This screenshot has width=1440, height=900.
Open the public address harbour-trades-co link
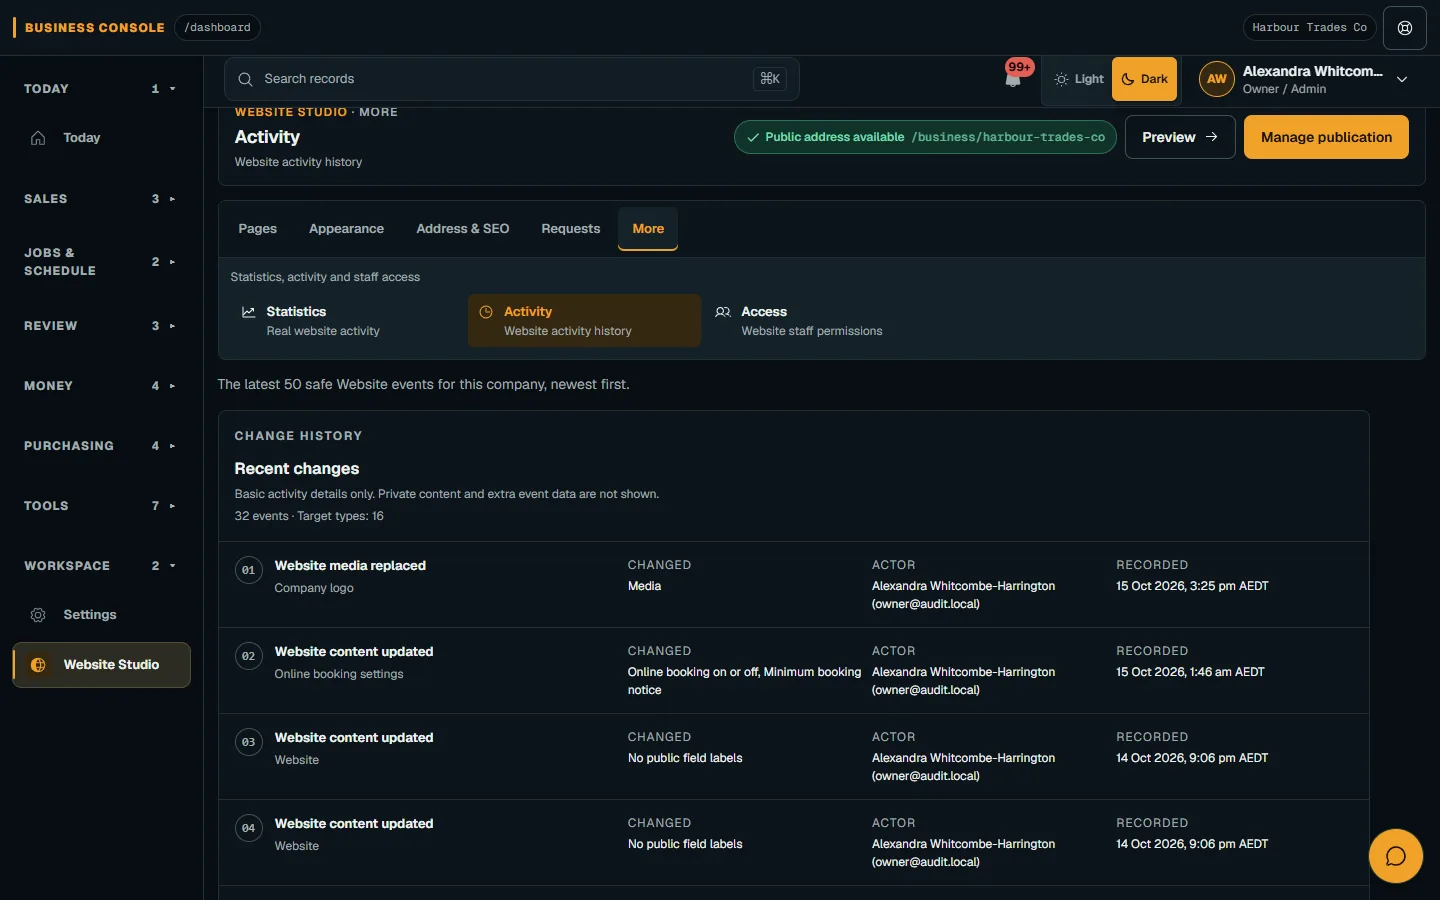925,137
